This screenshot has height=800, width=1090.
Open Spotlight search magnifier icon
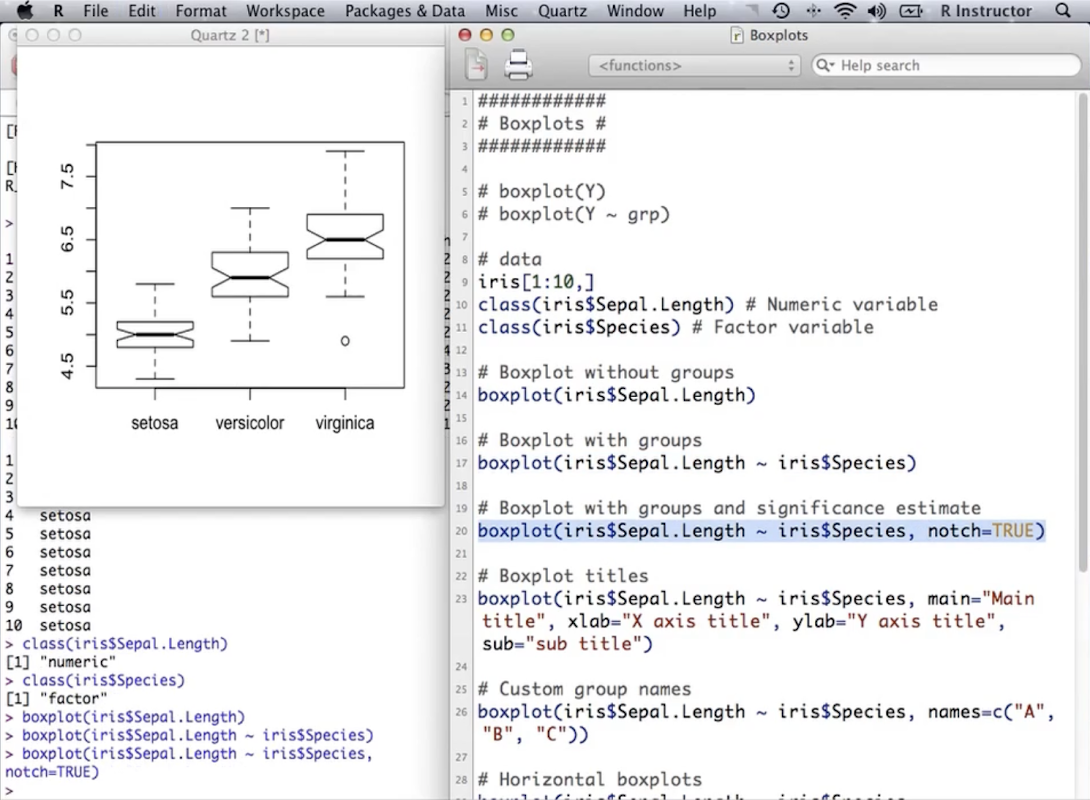1063,11
